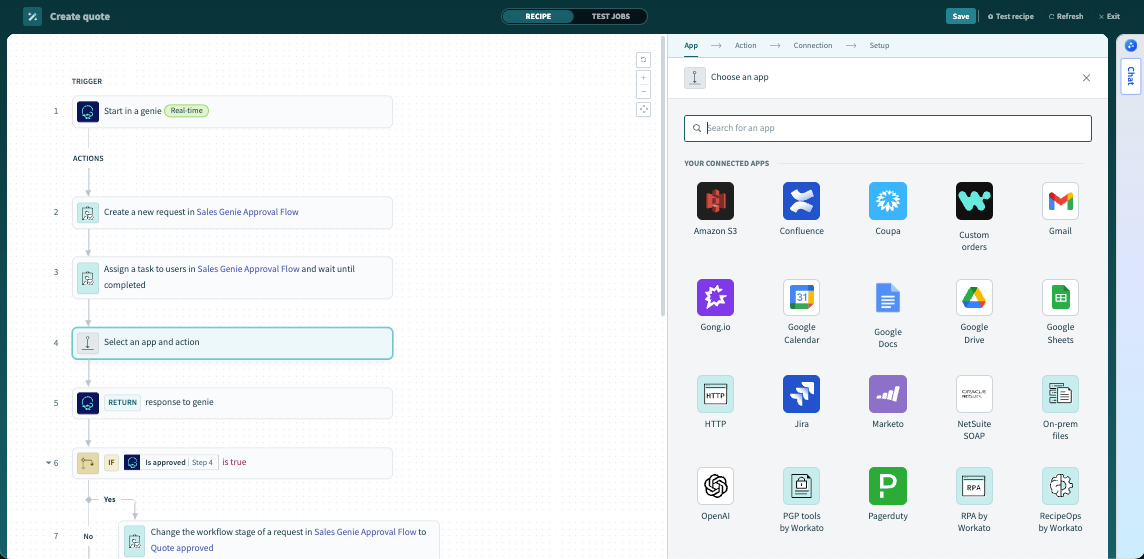Pick the OpenAI app icon

[x=715, y=485]
